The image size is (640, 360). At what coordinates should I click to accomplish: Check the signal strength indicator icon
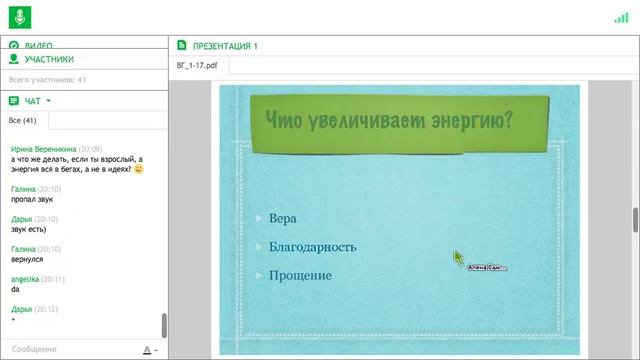click(622, 18)
